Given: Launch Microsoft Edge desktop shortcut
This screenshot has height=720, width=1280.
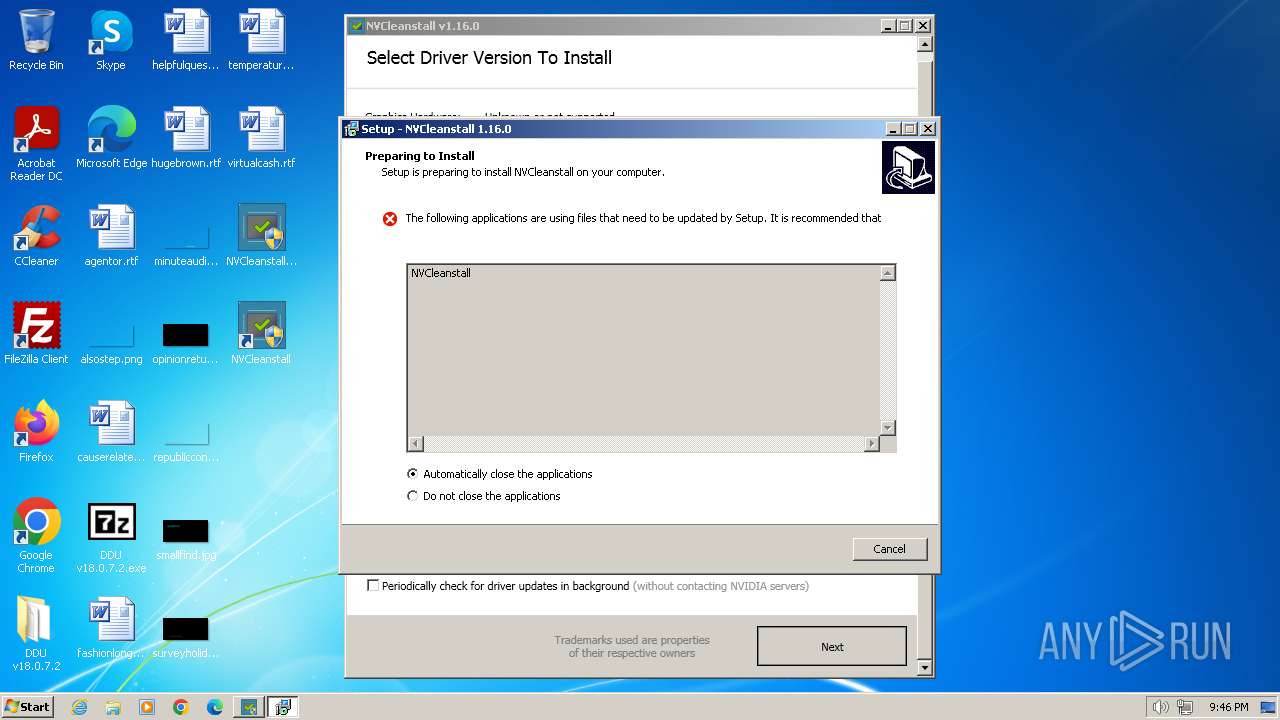Looking at the screenshot, I should pos(111,138).
